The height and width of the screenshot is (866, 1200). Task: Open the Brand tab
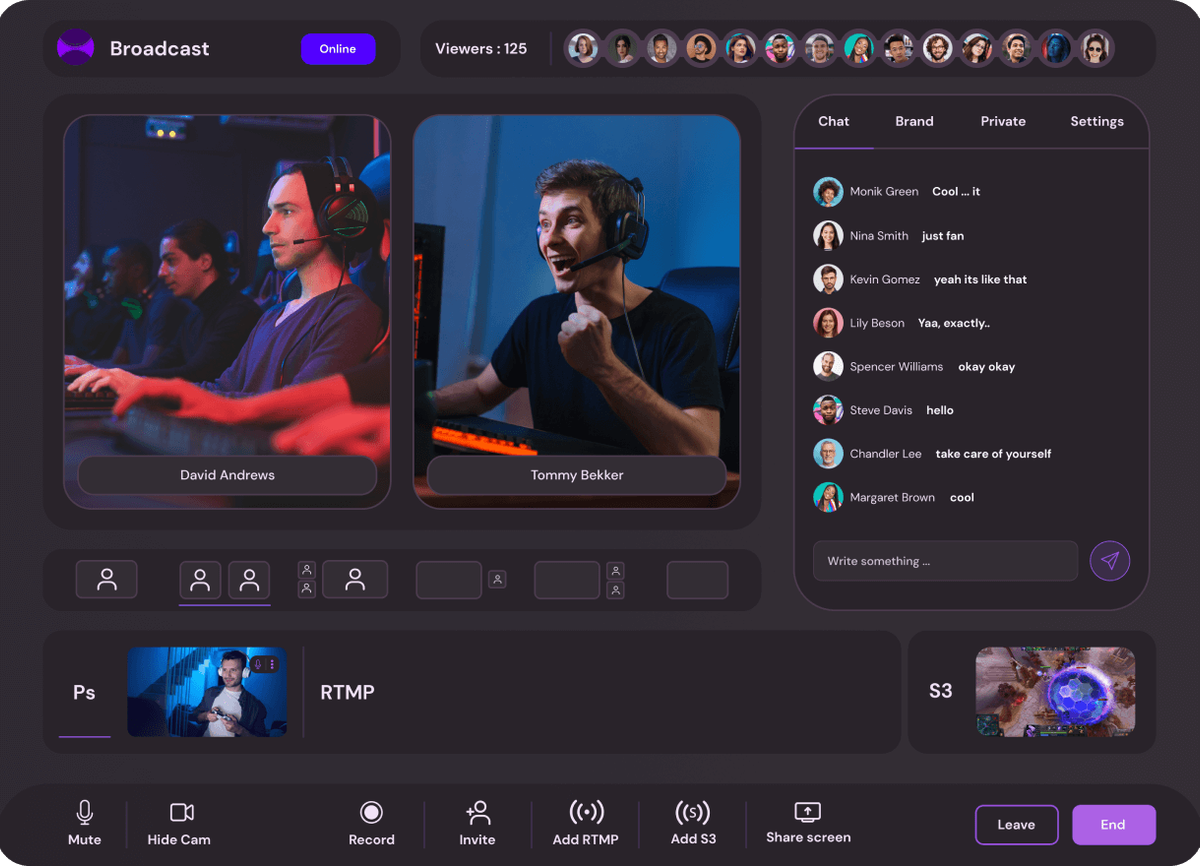pyautogui.click(x=914, y=121)
